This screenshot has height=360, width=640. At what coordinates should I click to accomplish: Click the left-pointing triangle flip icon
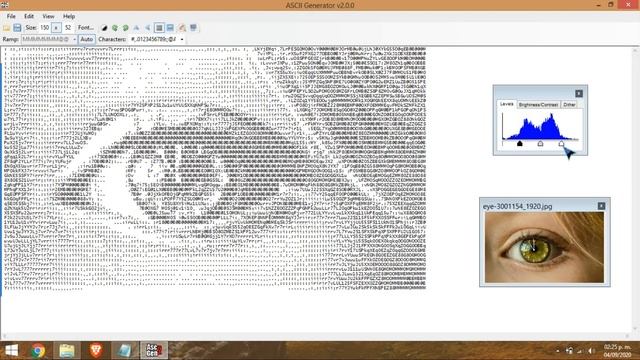(x=147, y=28)
